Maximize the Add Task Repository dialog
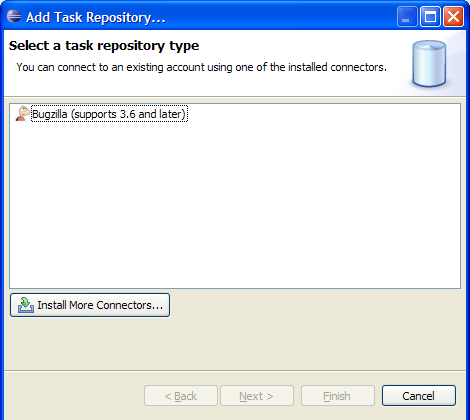Viewport: 470px width, 420px height. click(430, 16)
